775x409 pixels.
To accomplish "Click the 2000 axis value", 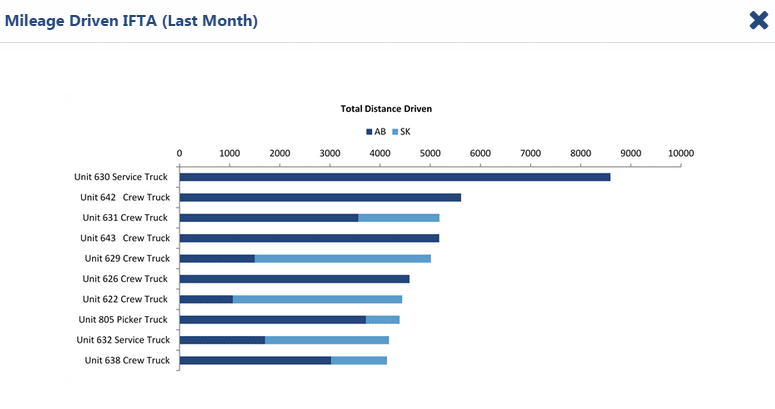I will [280, 153].
